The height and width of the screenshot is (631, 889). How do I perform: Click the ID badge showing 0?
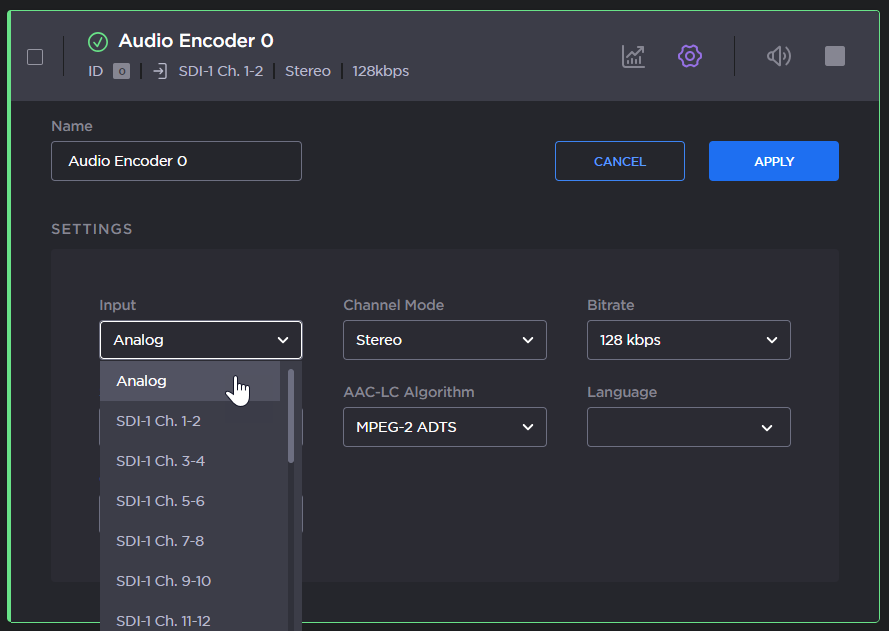[x=121, y=71]
